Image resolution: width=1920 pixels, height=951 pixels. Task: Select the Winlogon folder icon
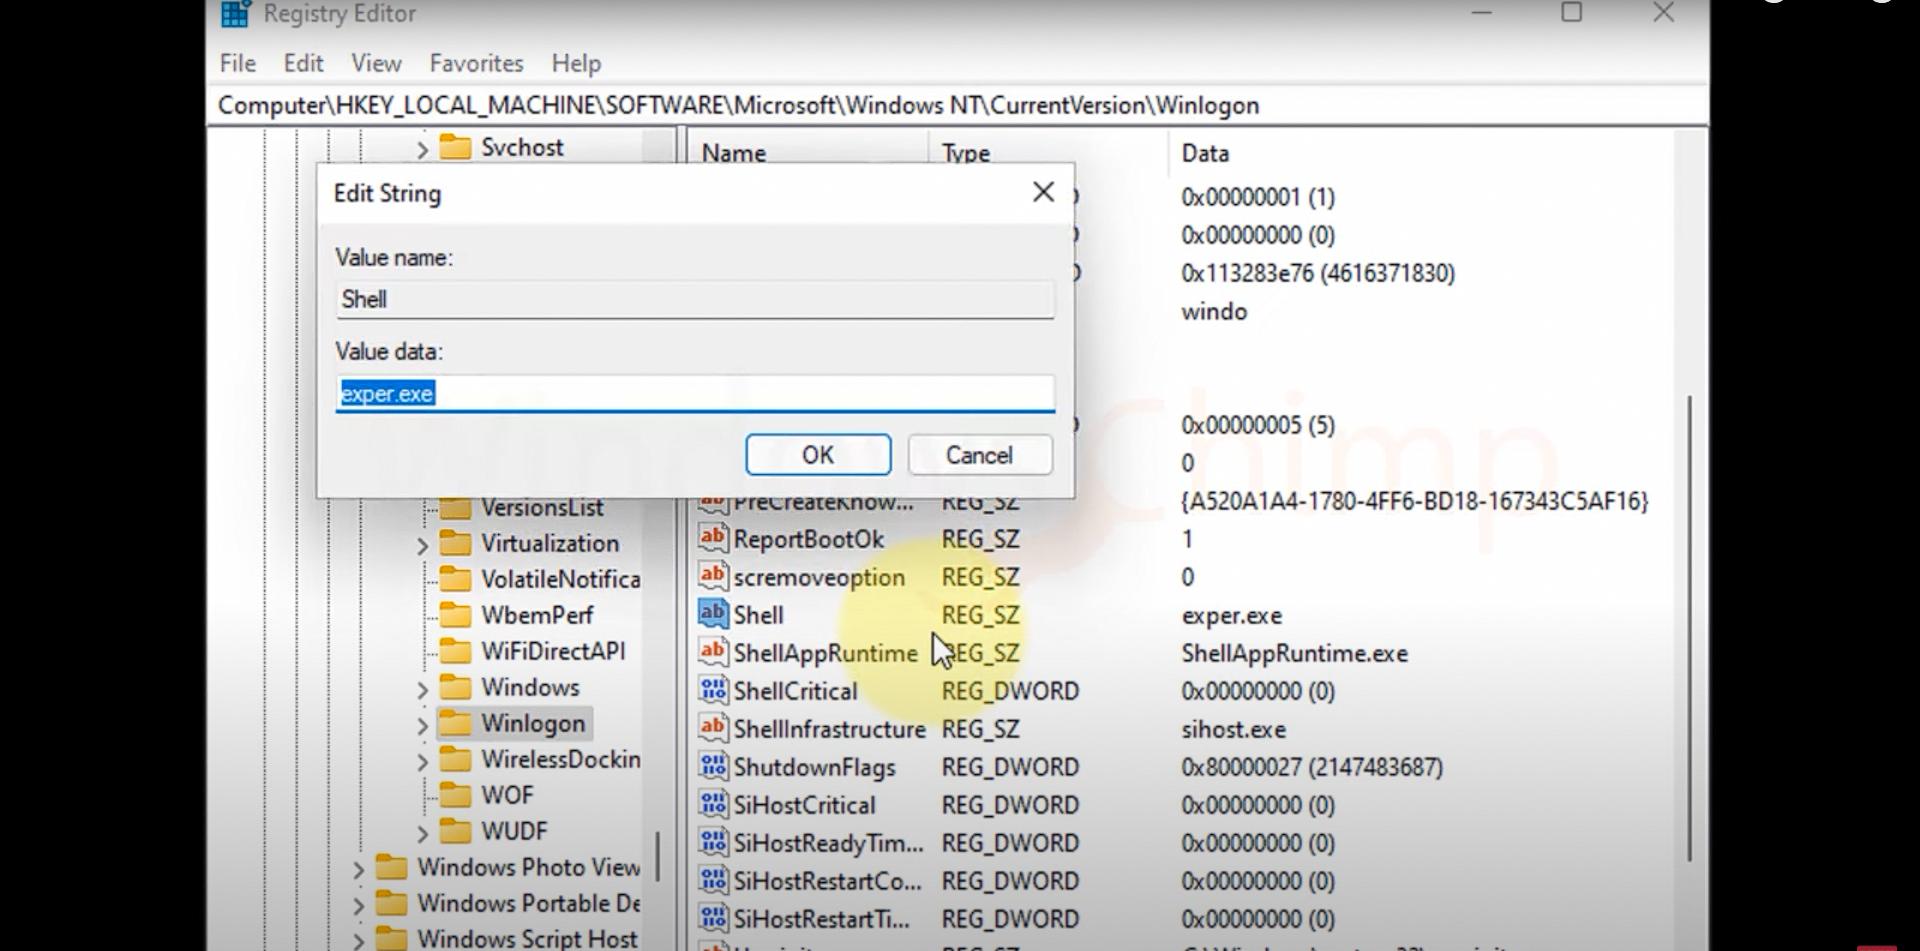pyautogui.click(x=455, y=723)
